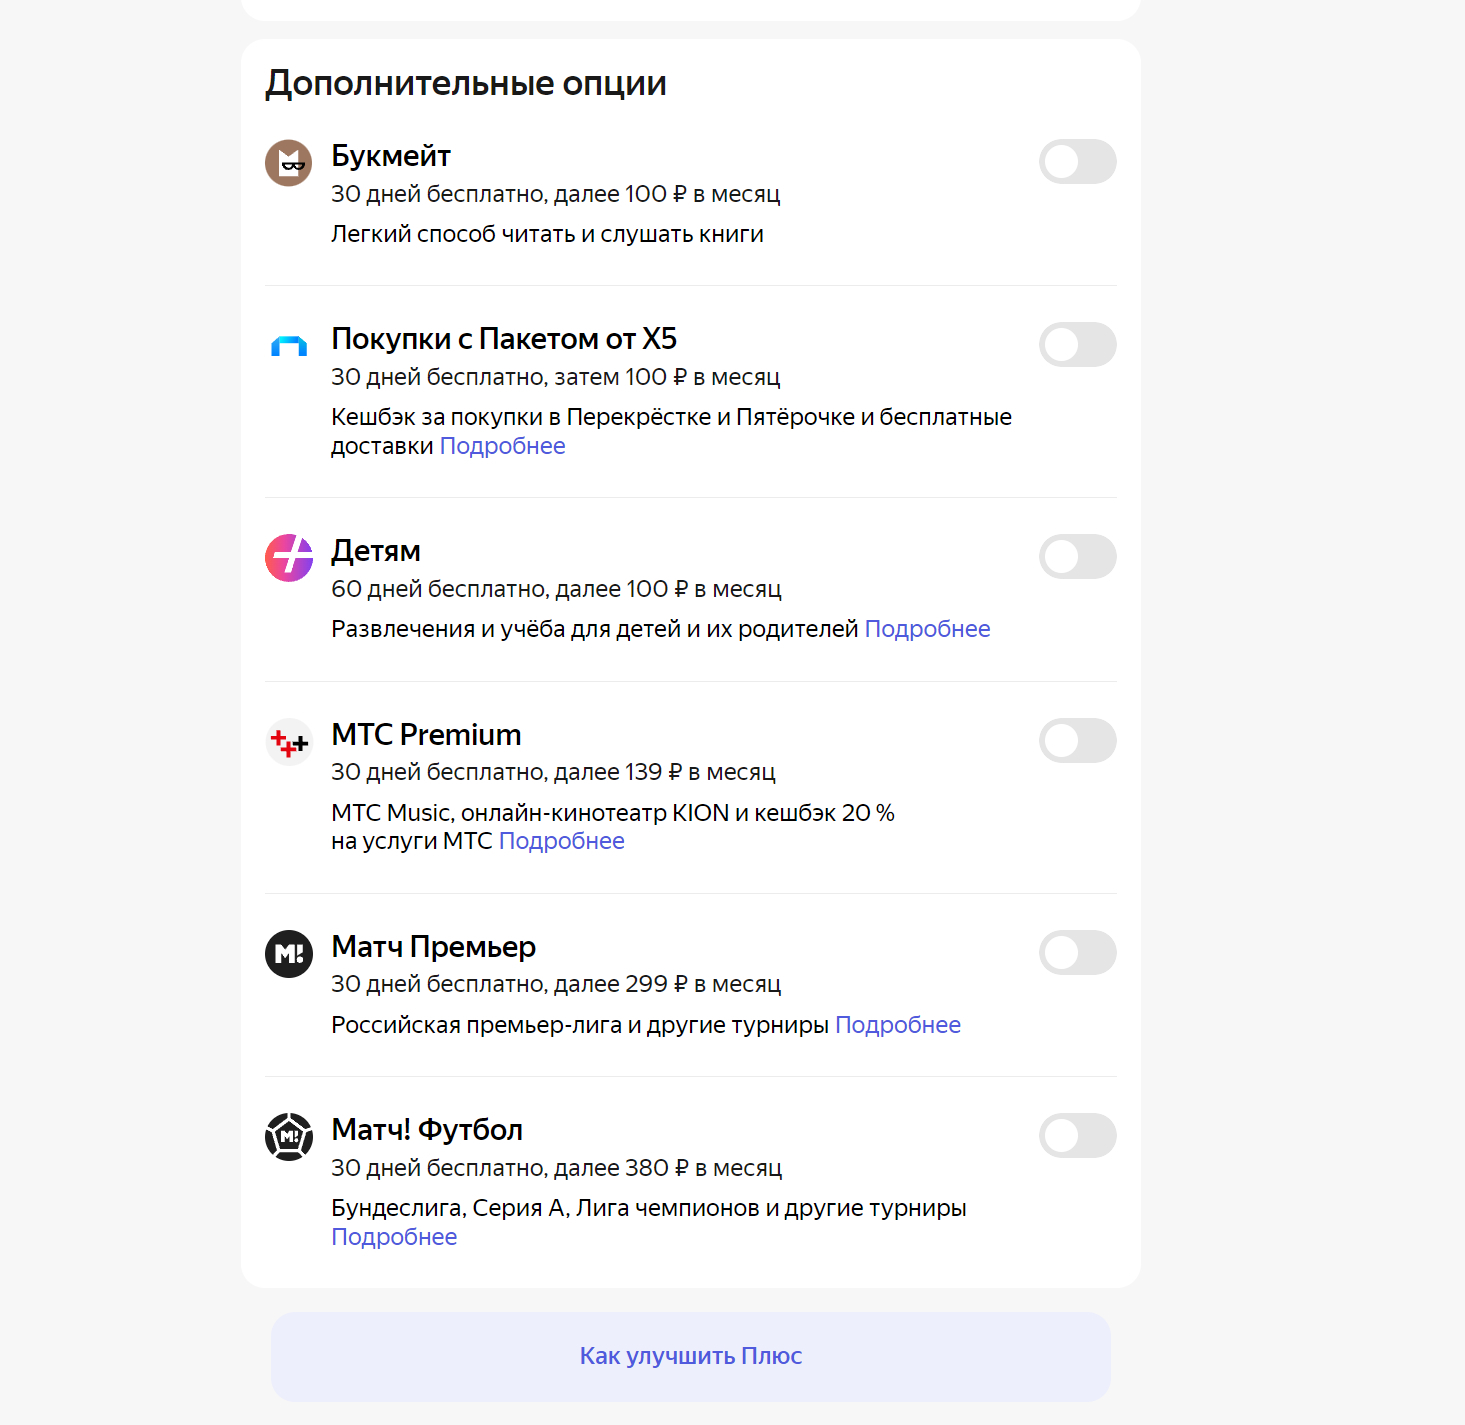Click the Детям gradient plus icon

289,558
